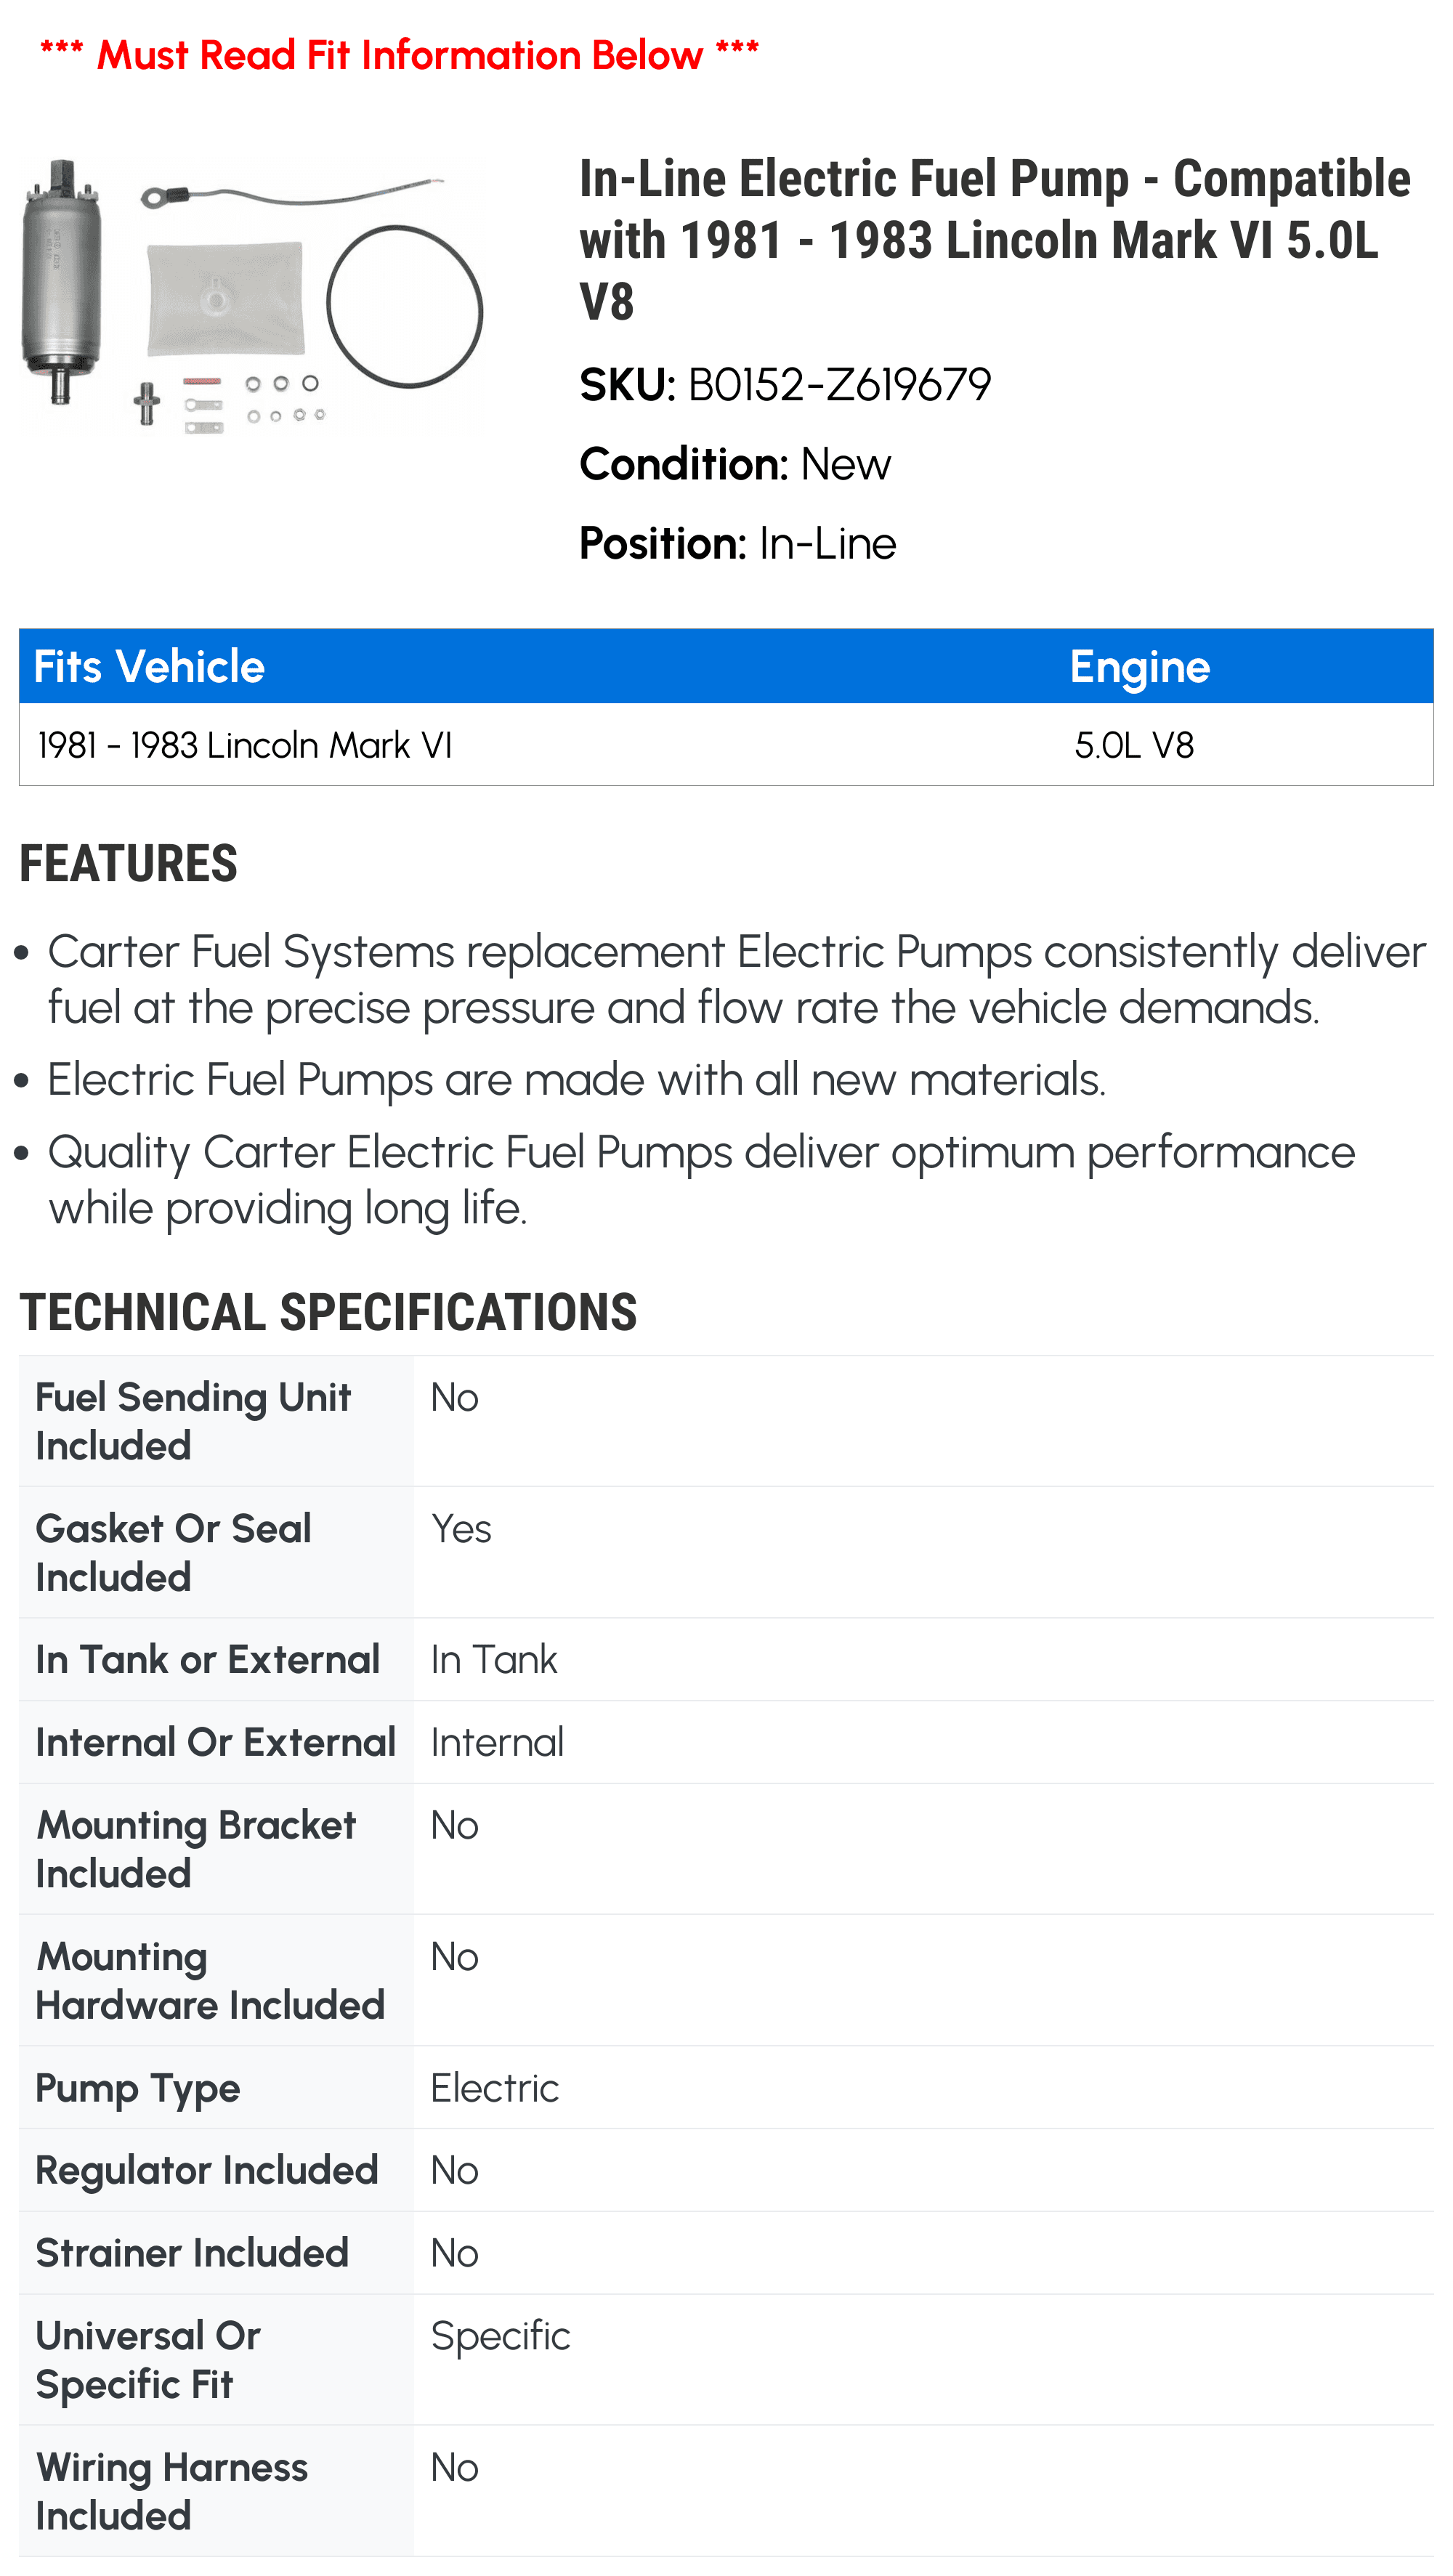Select the 1981 - 1983 Lincoln Mark VI row
The height and width of the screenshot is (2576, 1453).
pyautogui.click(x=726, y=745)
